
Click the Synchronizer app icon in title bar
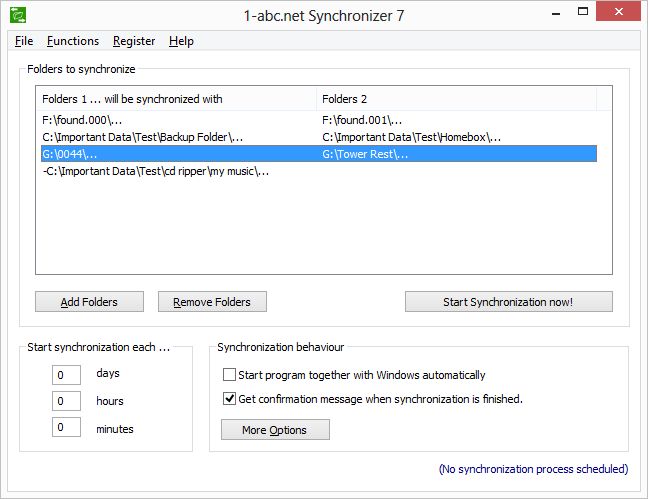tap(18, 15)
